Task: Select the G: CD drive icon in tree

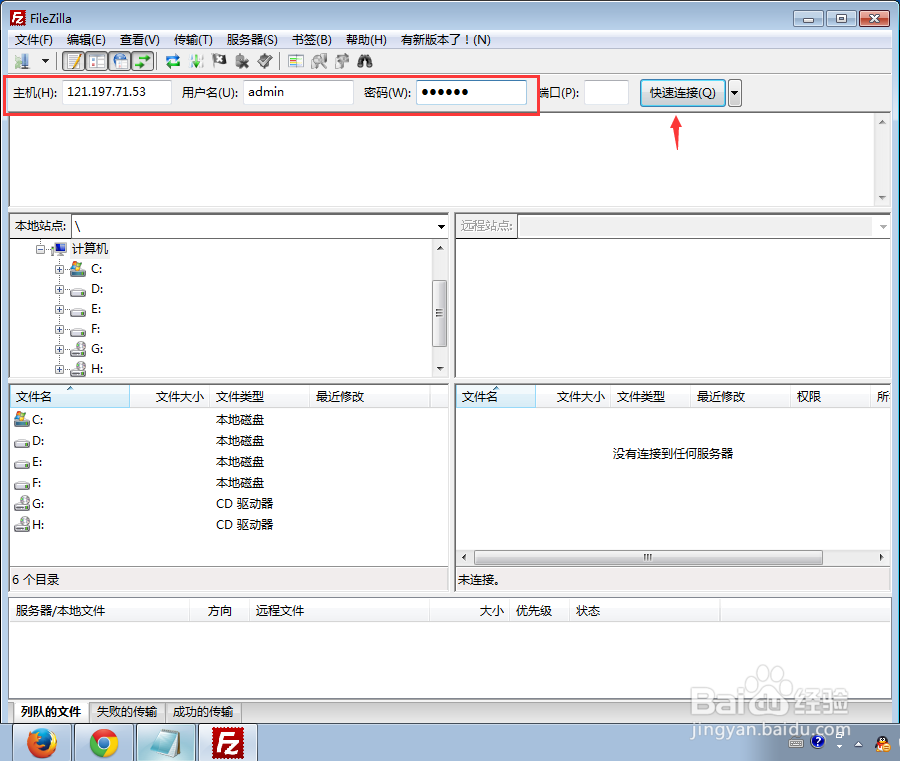Action: 78,349
